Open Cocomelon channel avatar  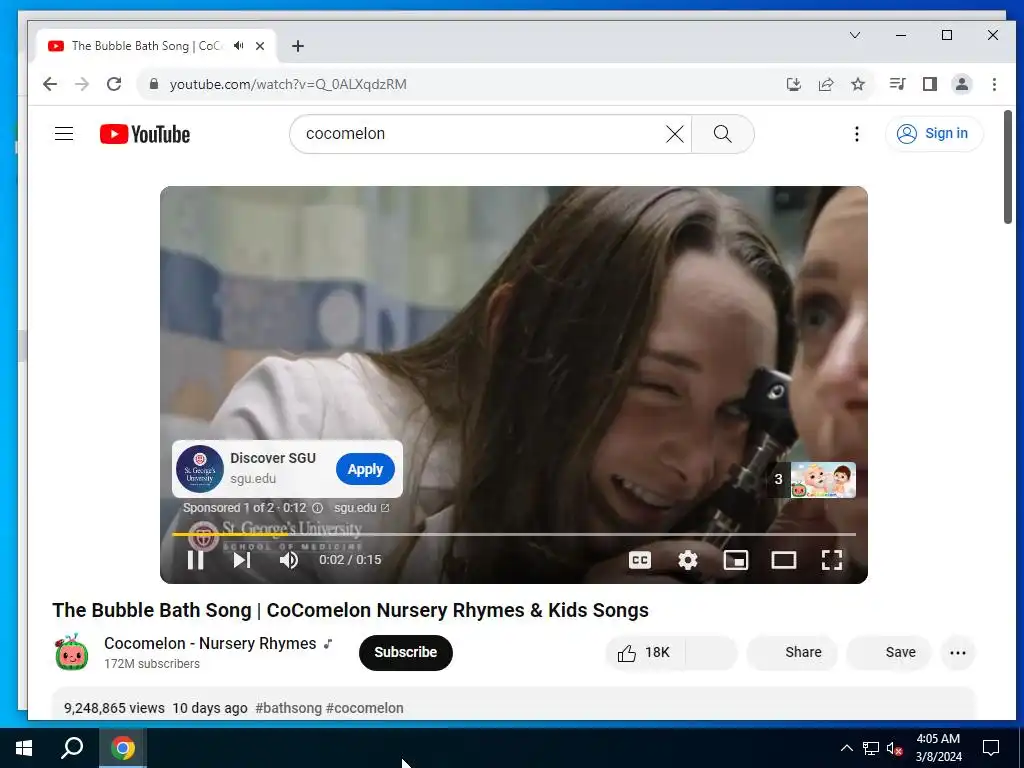point(72,652)
